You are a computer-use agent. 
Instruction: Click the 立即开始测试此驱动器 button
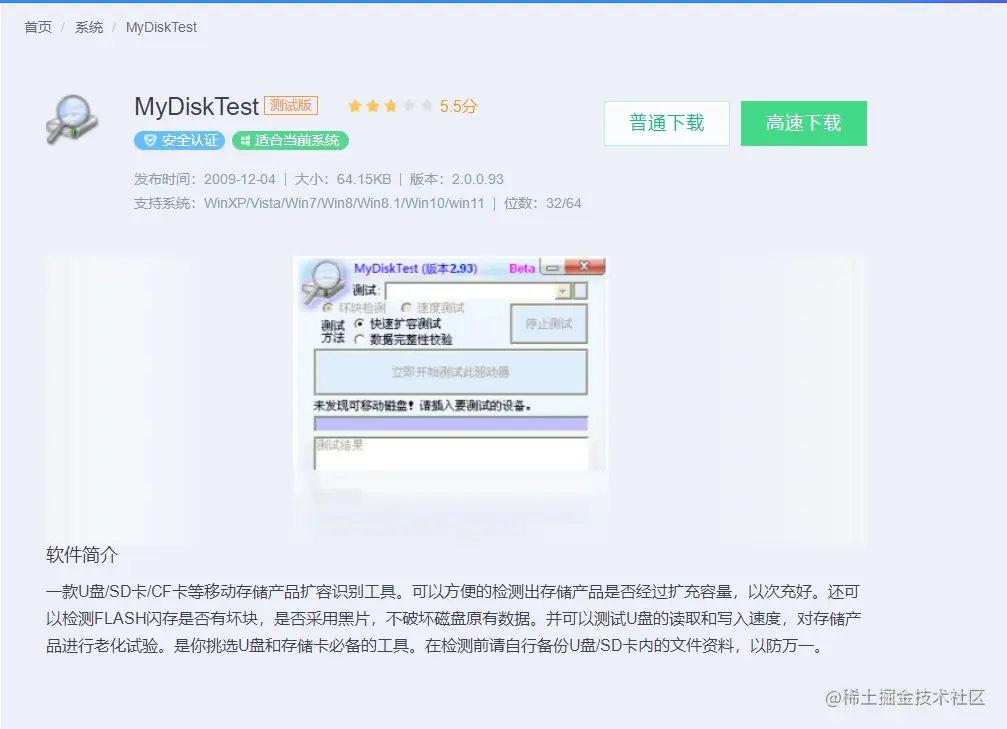click(x=450, y=372)
